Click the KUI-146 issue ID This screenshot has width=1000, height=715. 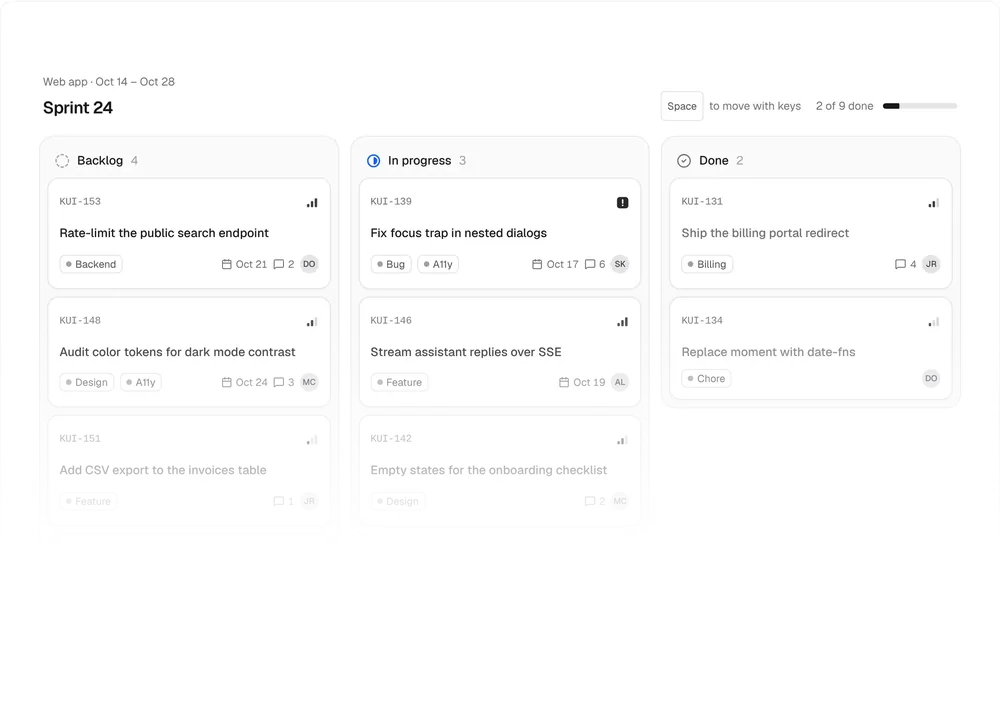[391, 320]
